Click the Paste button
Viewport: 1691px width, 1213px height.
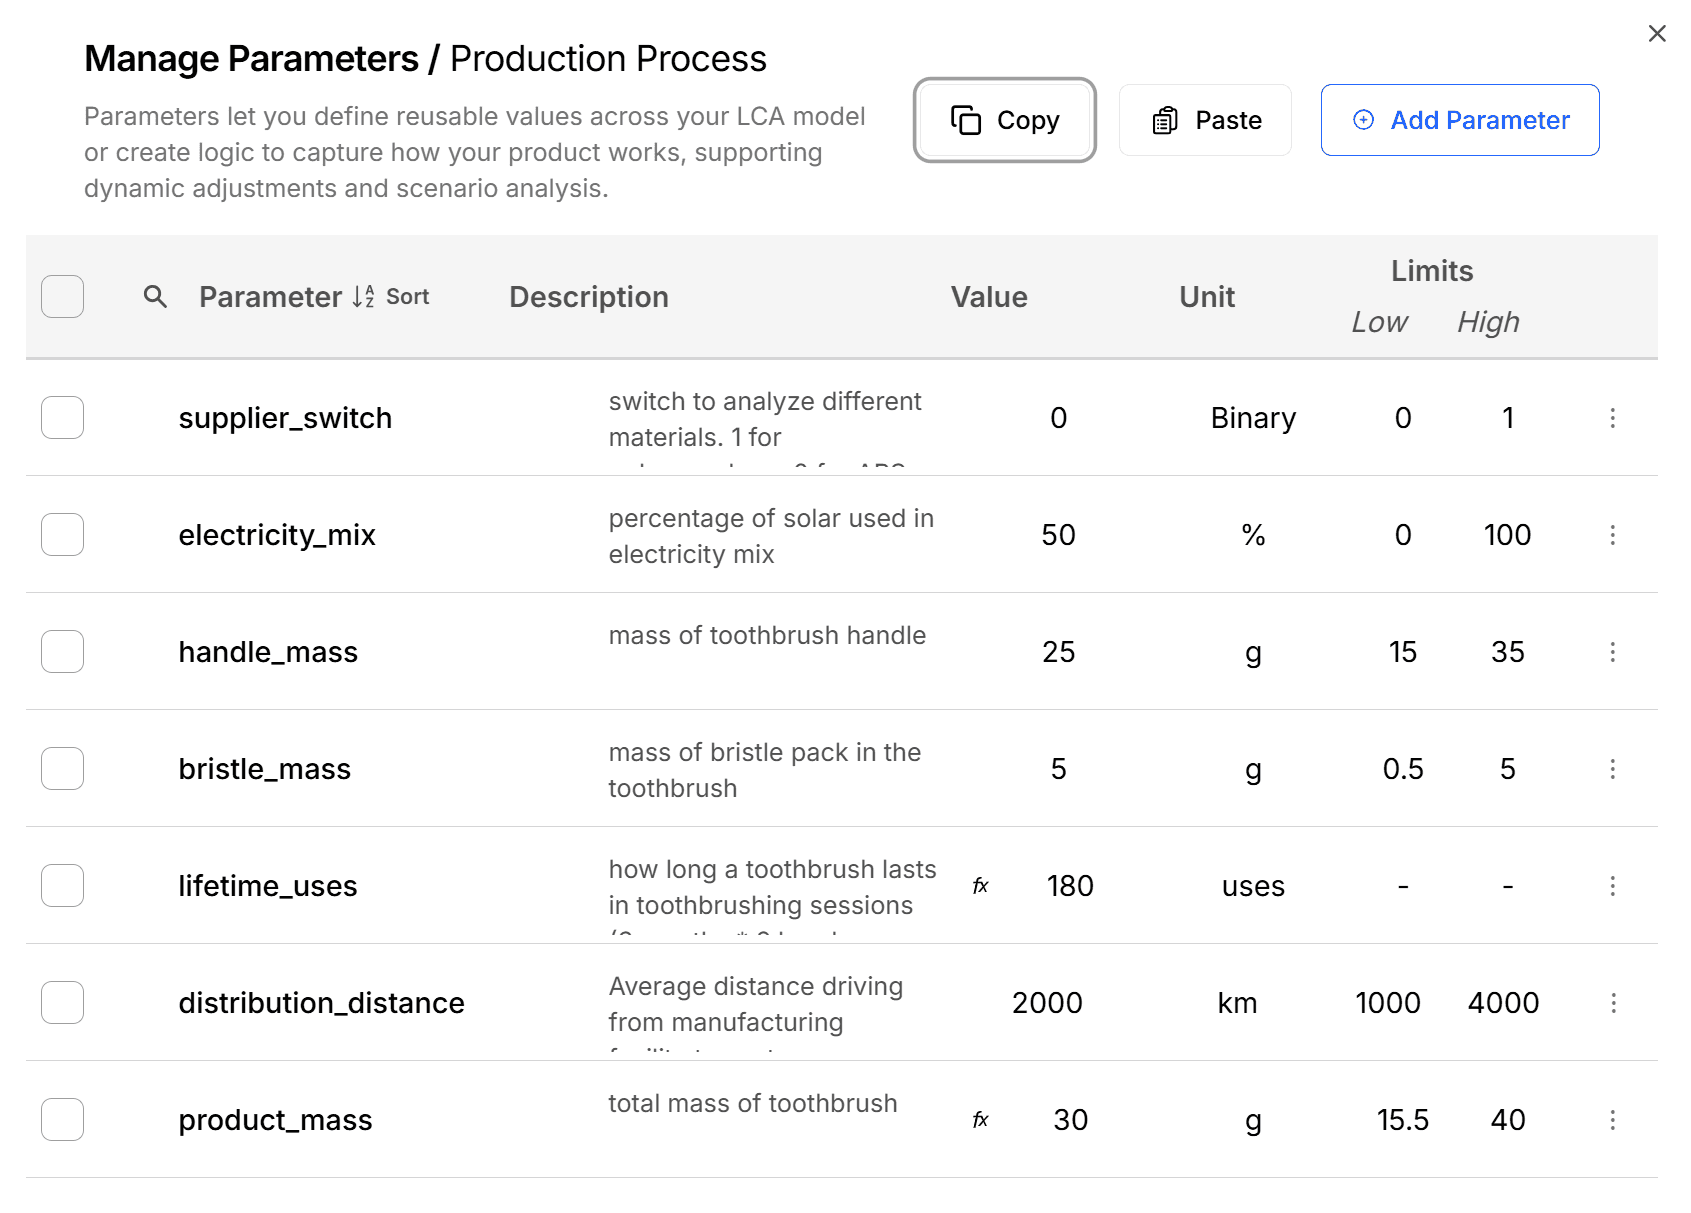1205,120
